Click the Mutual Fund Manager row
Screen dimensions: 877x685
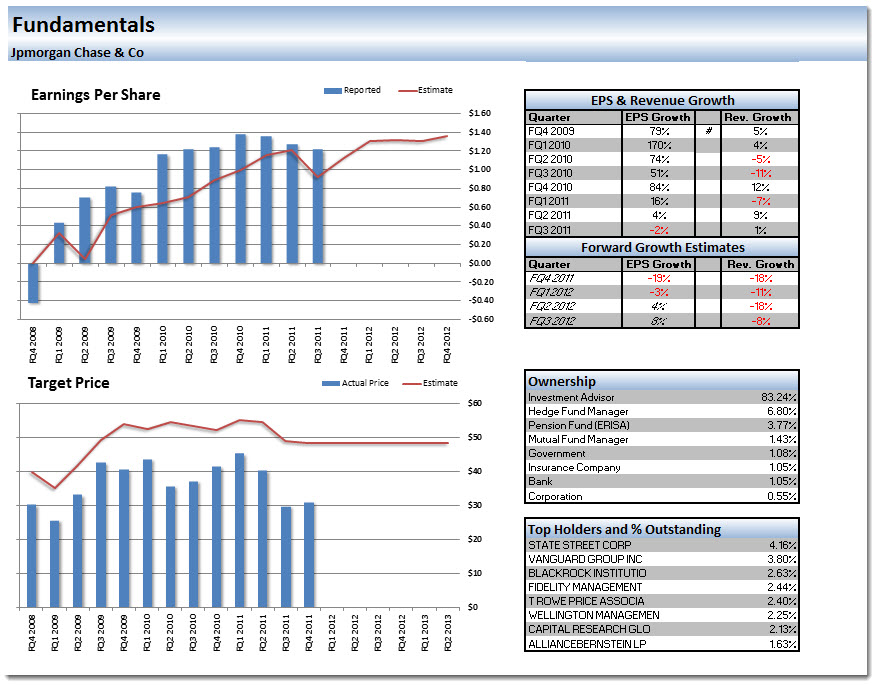pyautogui.click(x=662, y=439)
